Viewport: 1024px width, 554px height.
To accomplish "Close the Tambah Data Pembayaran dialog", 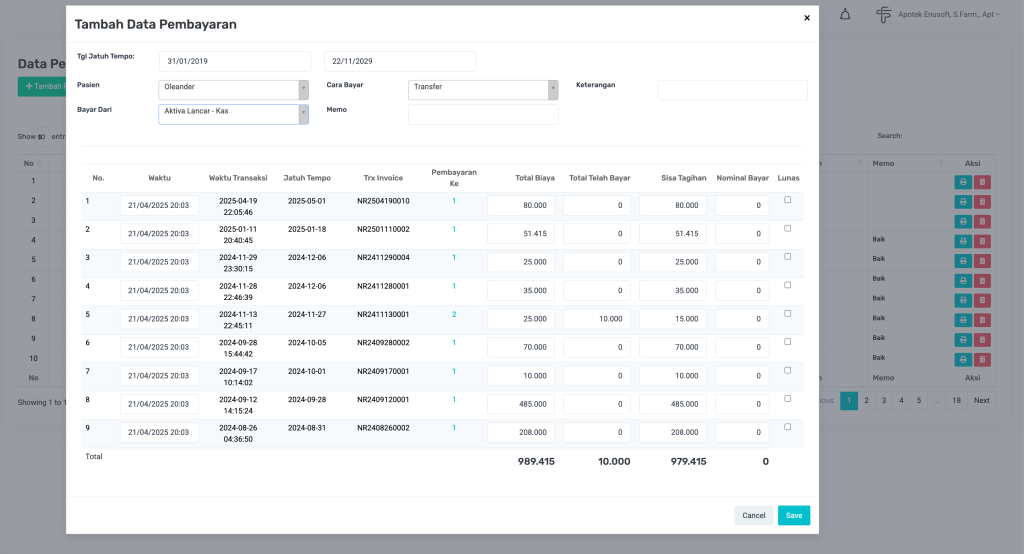I will [x=807, y=18].
